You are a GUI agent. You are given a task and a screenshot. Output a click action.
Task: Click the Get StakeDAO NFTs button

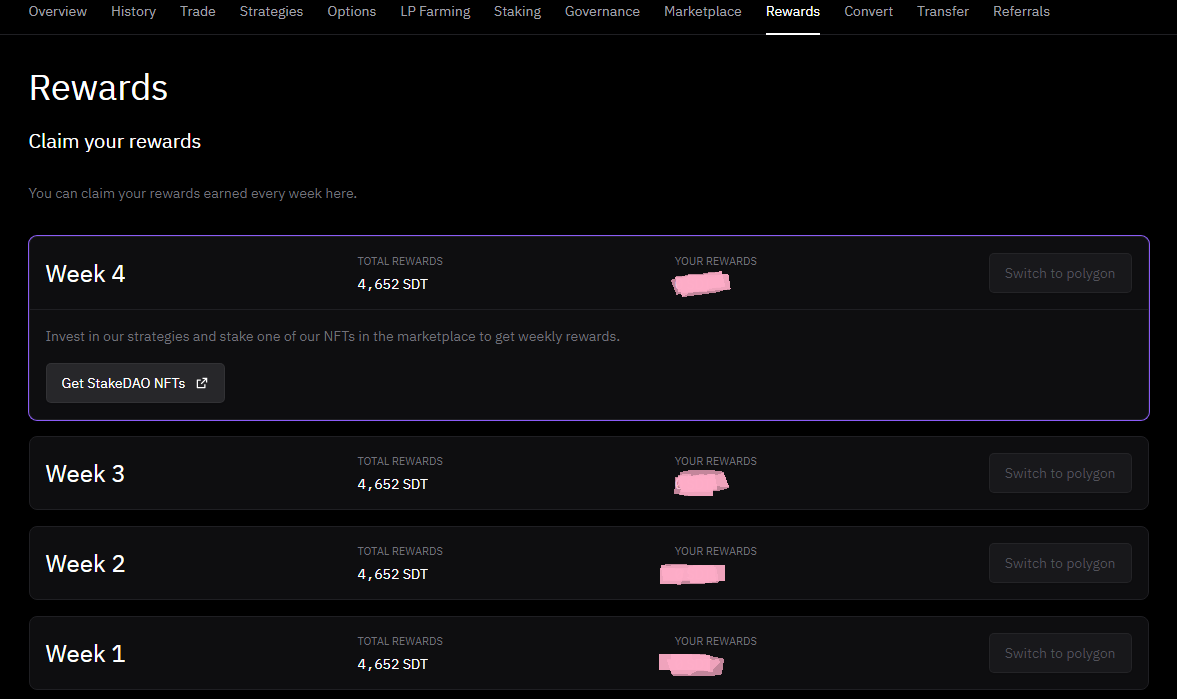click(x=135, y=383)
